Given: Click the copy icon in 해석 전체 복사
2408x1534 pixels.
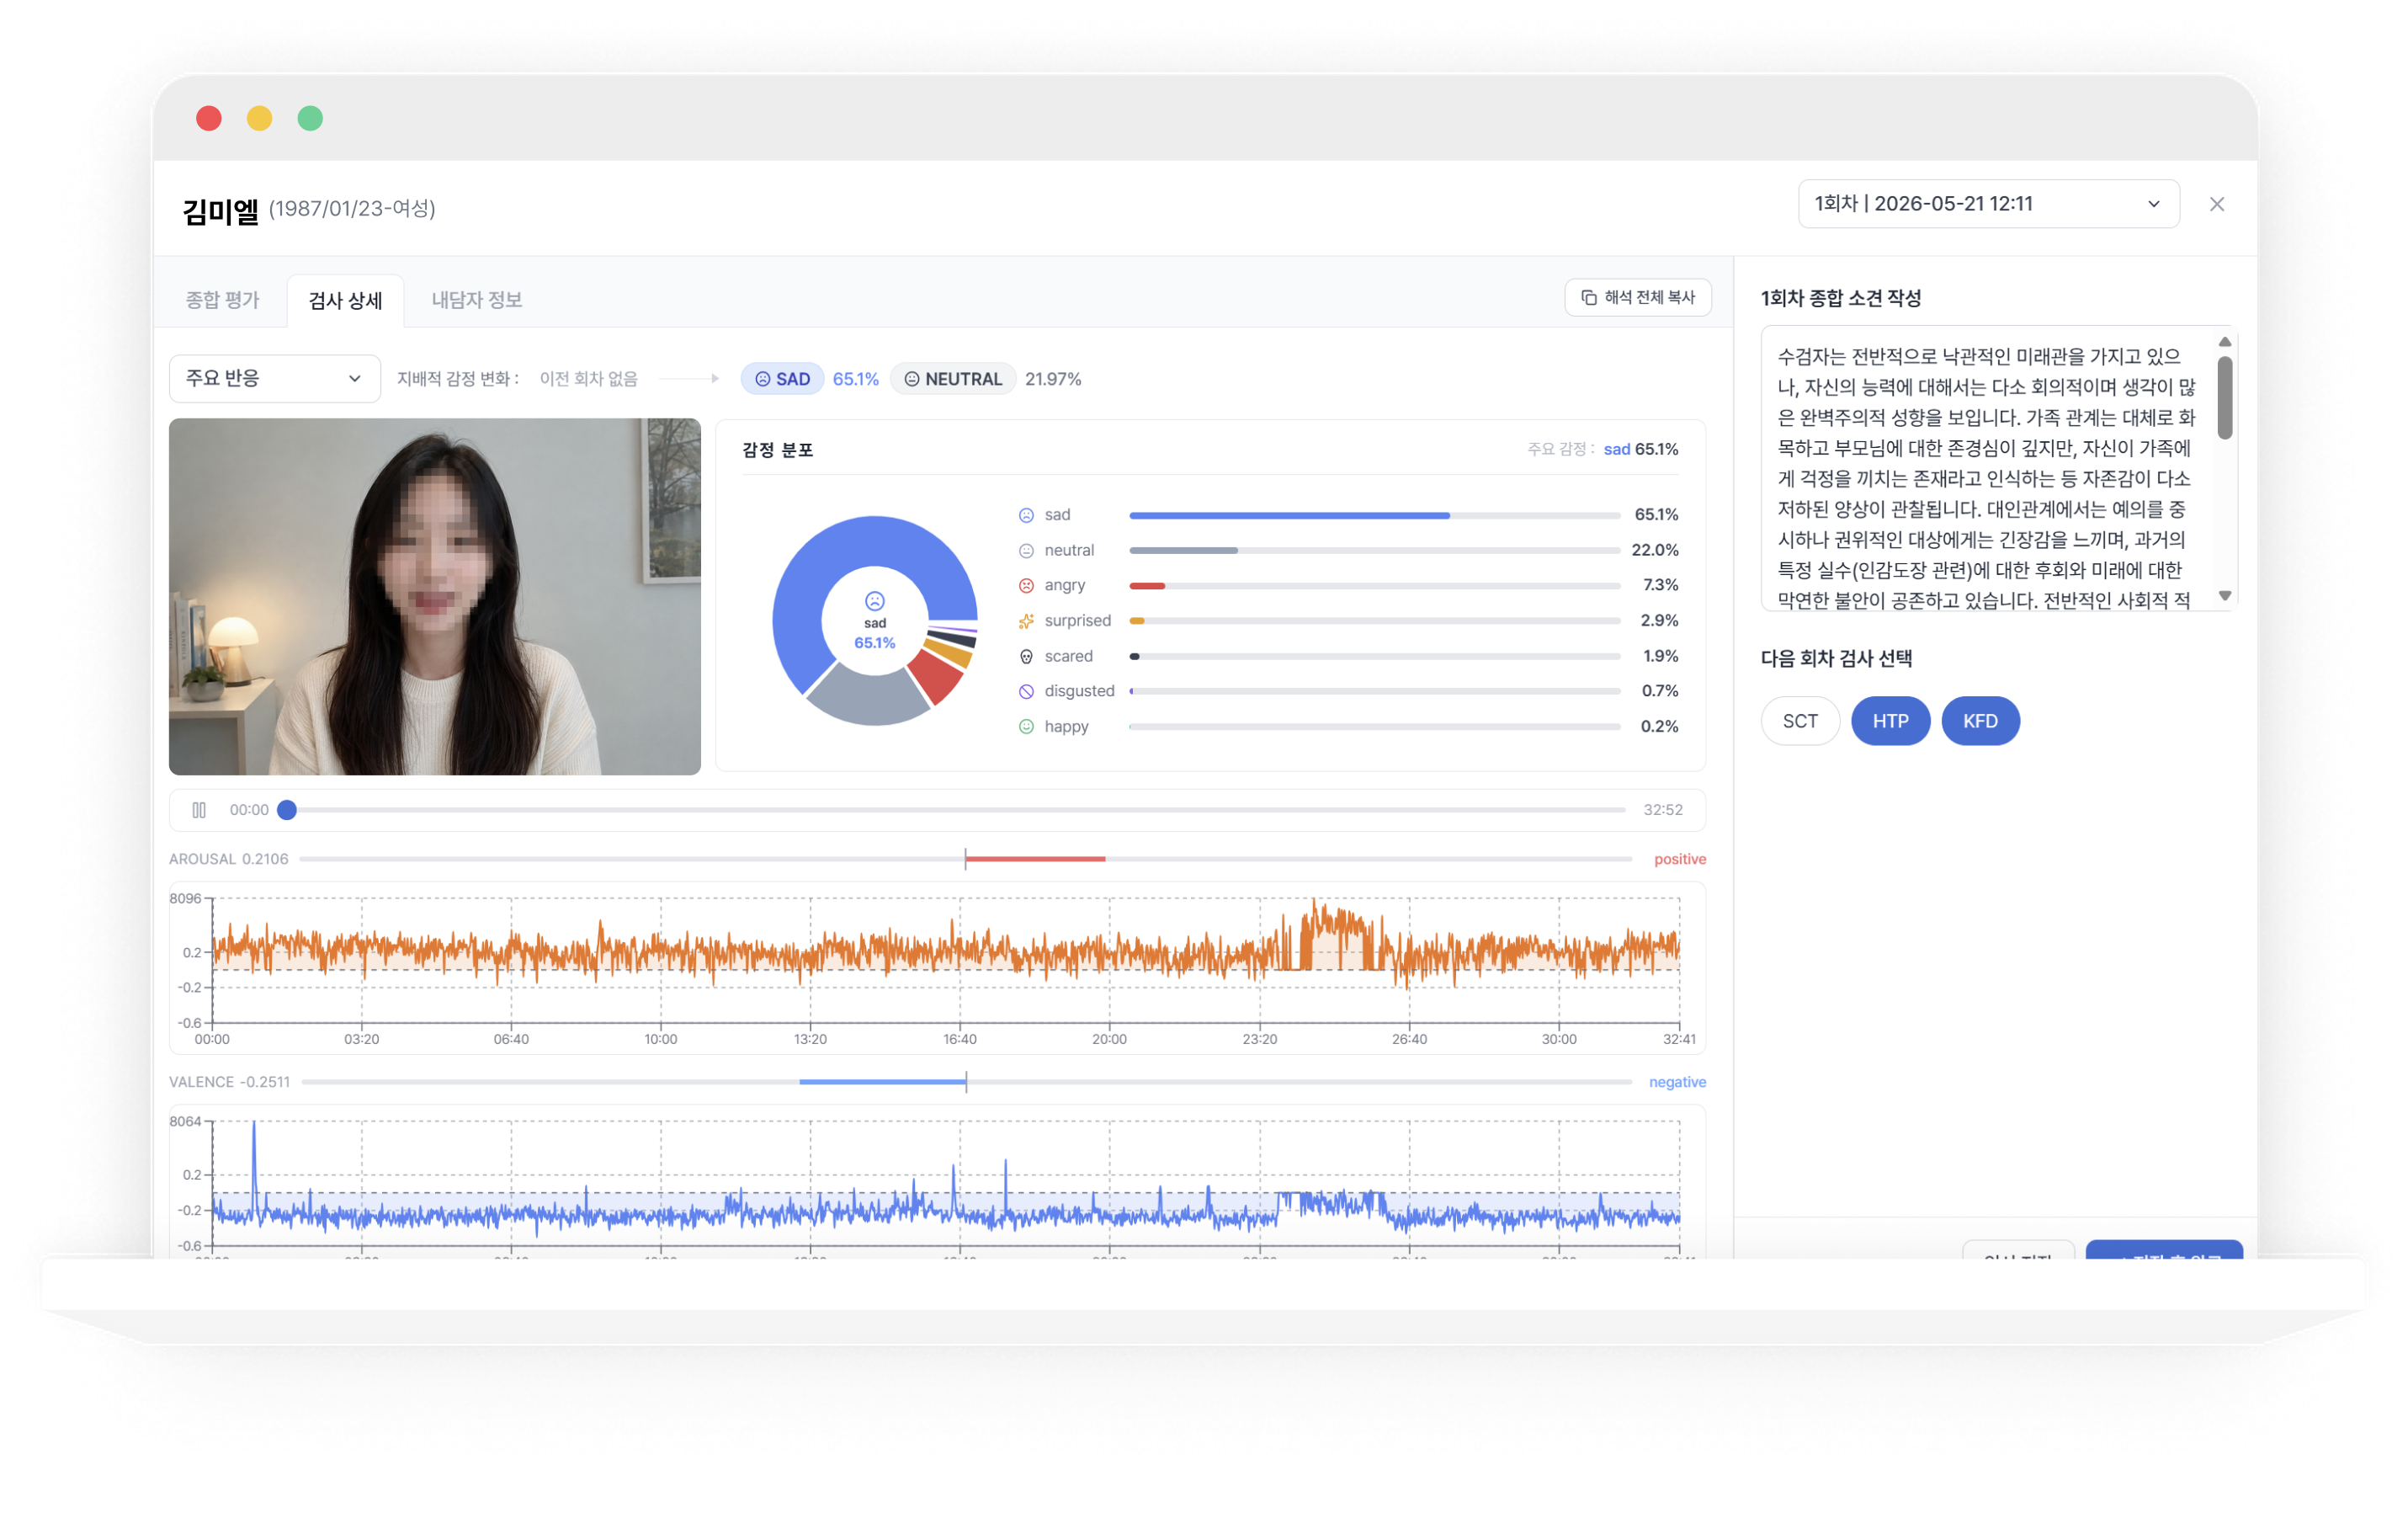Looking at the screenshot, I should 1589,297.
